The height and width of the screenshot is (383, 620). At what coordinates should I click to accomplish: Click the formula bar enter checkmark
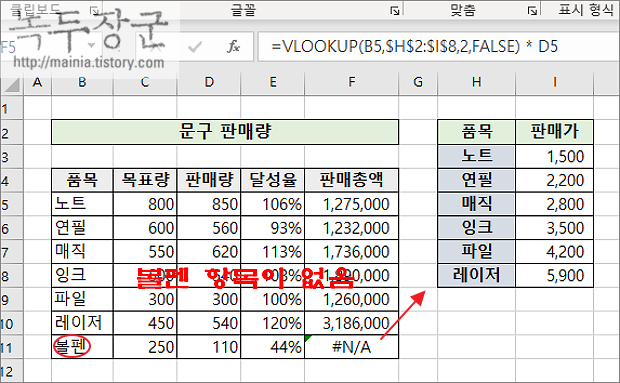[x=195, y=47]
